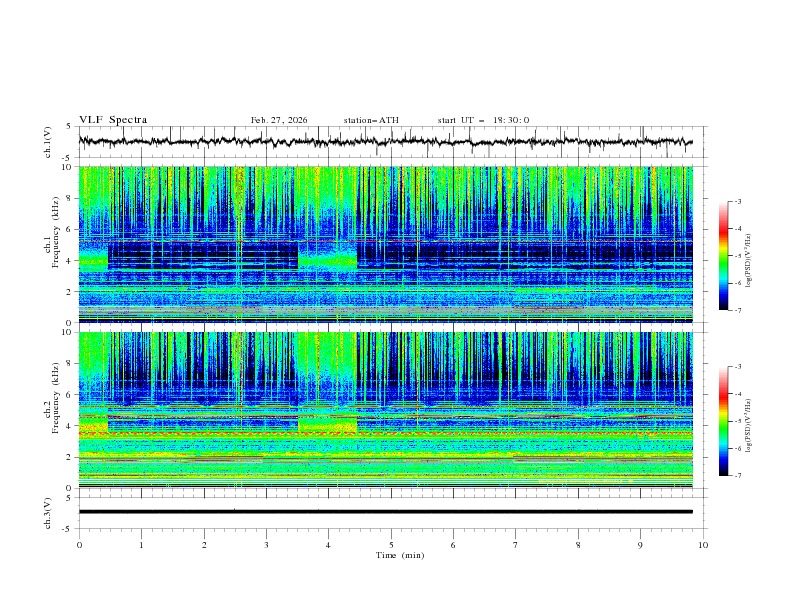Click the ch.2 spectrogram color bar
Image resolution: width=792 pixels, height=612 pixels.
pos(723,421)
